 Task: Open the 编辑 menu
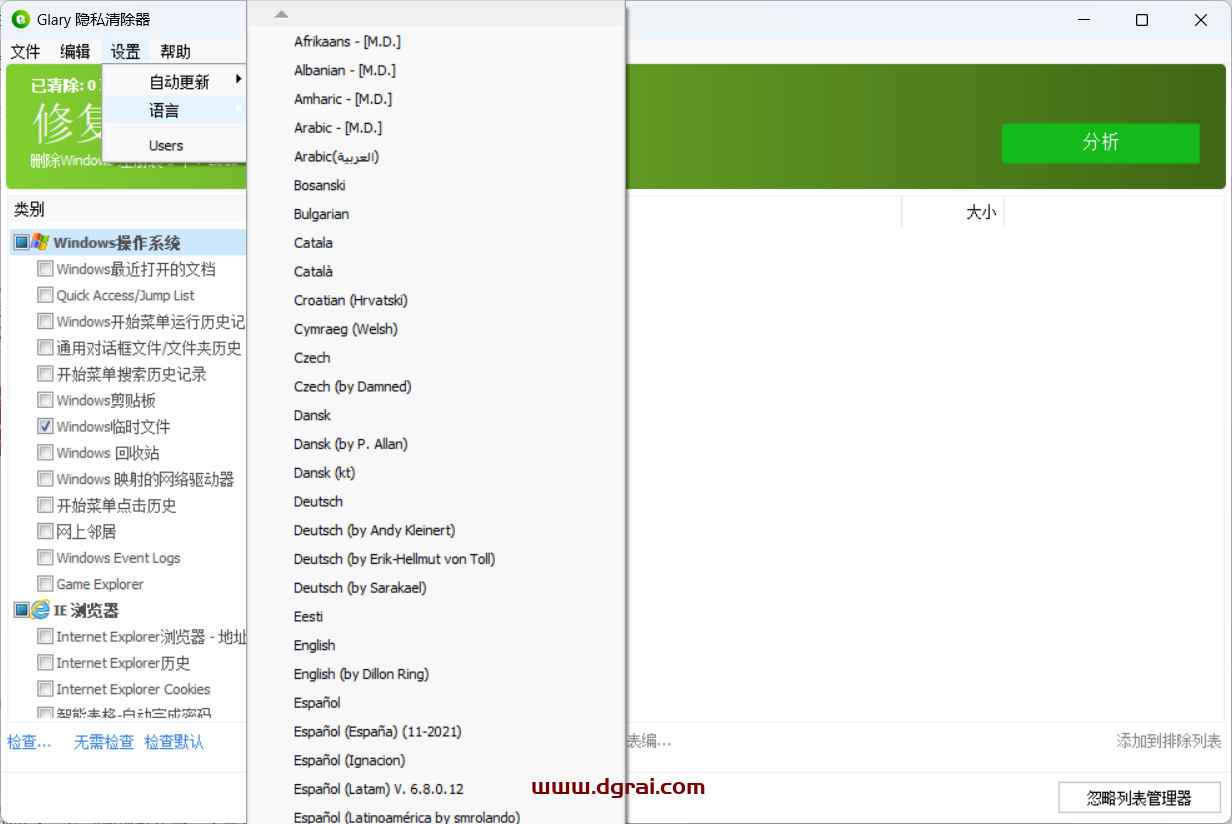pos(75,52)
